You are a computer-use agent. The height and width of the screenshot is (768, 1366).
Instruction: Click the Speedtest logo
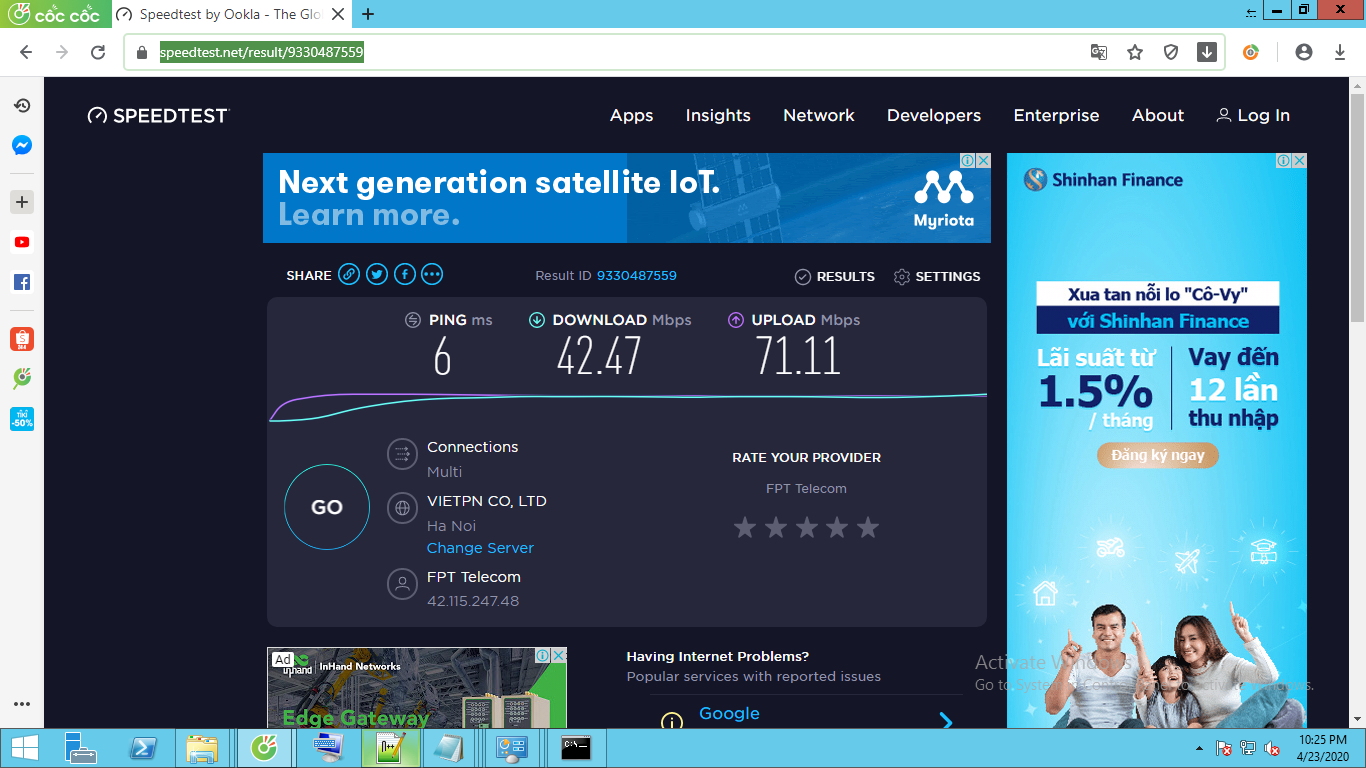point(158,116)
